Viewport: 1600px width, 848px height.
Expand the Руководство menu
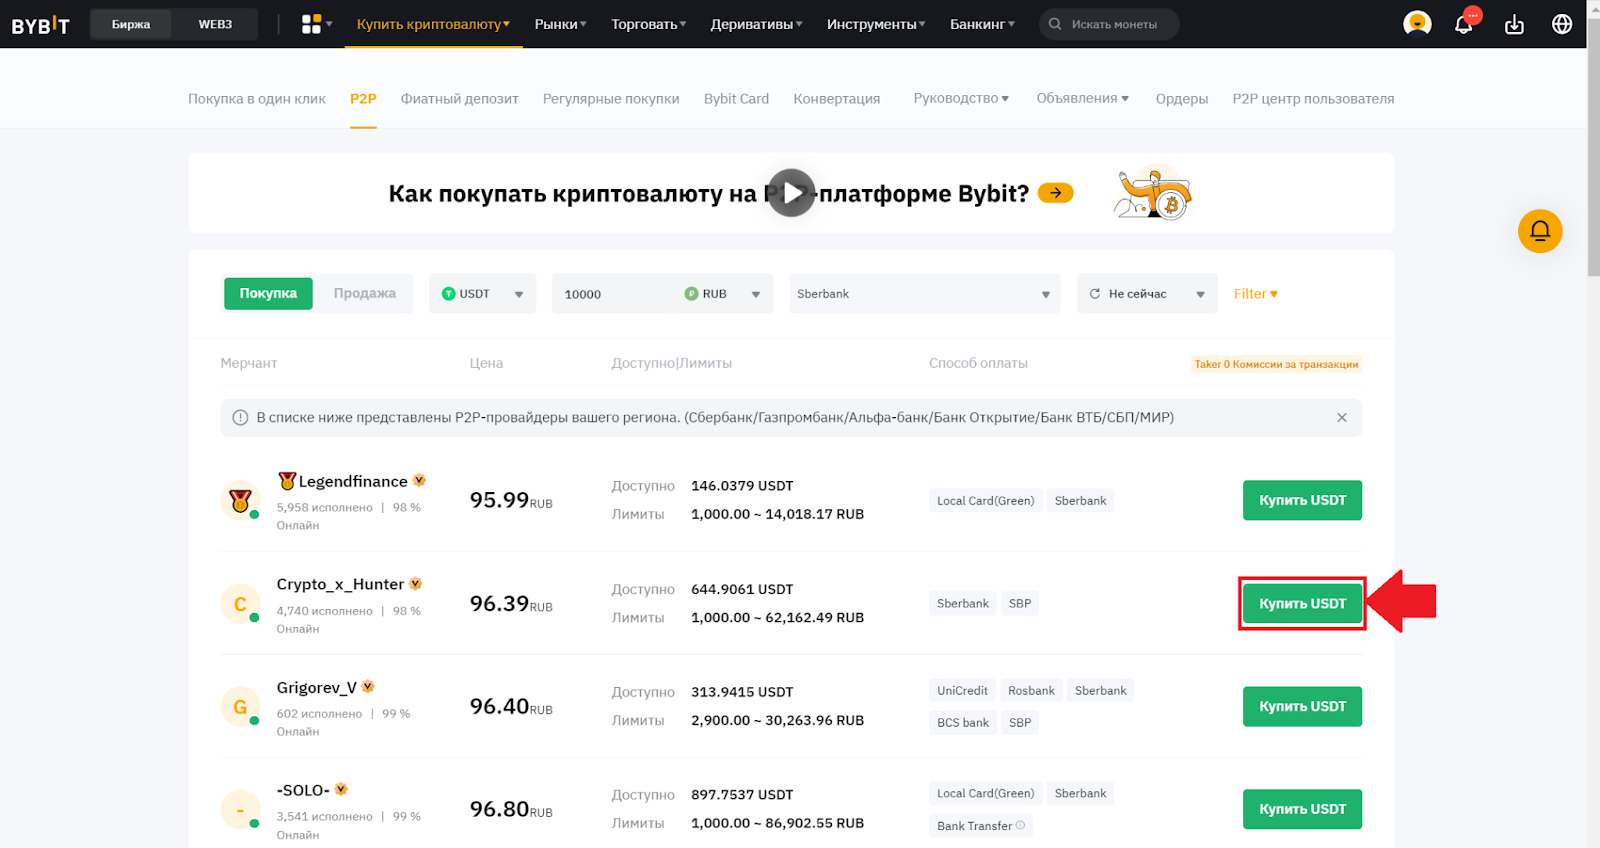pyautogui.click(x=961, y=98)
